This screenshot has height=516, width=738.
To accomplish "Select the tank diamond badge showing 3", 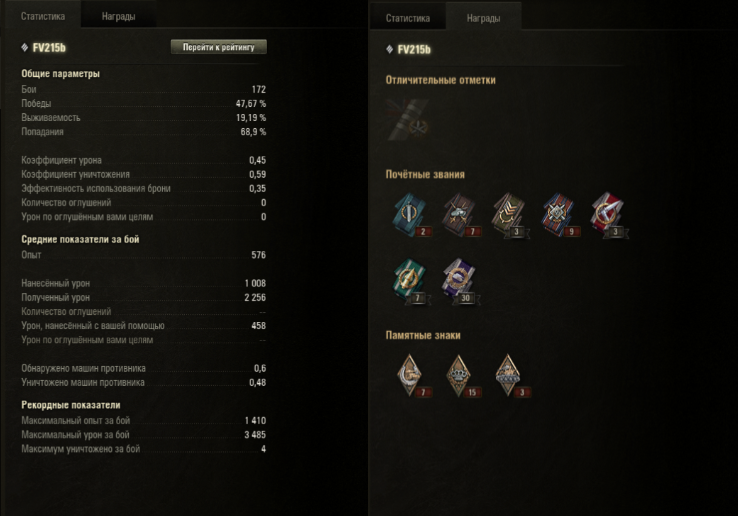I will 511,376.
